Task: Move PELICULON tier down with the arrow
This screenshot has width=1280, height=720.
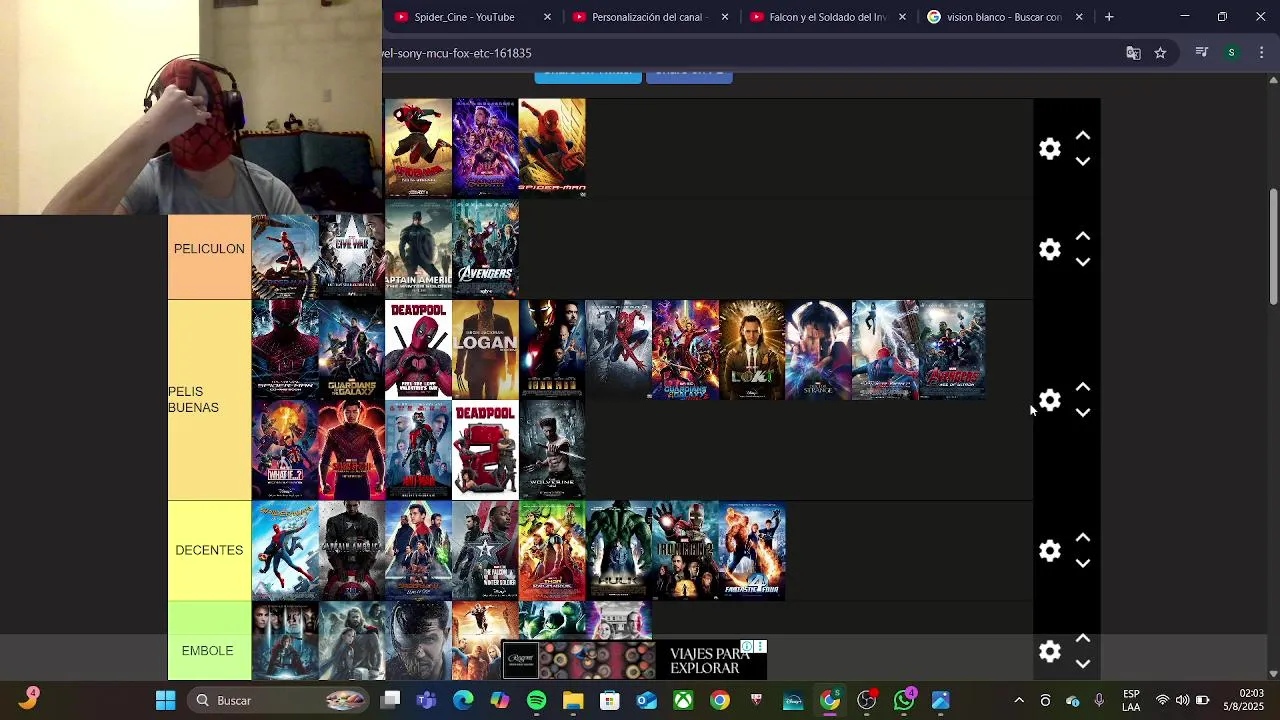Action: tap(1083, 262)
